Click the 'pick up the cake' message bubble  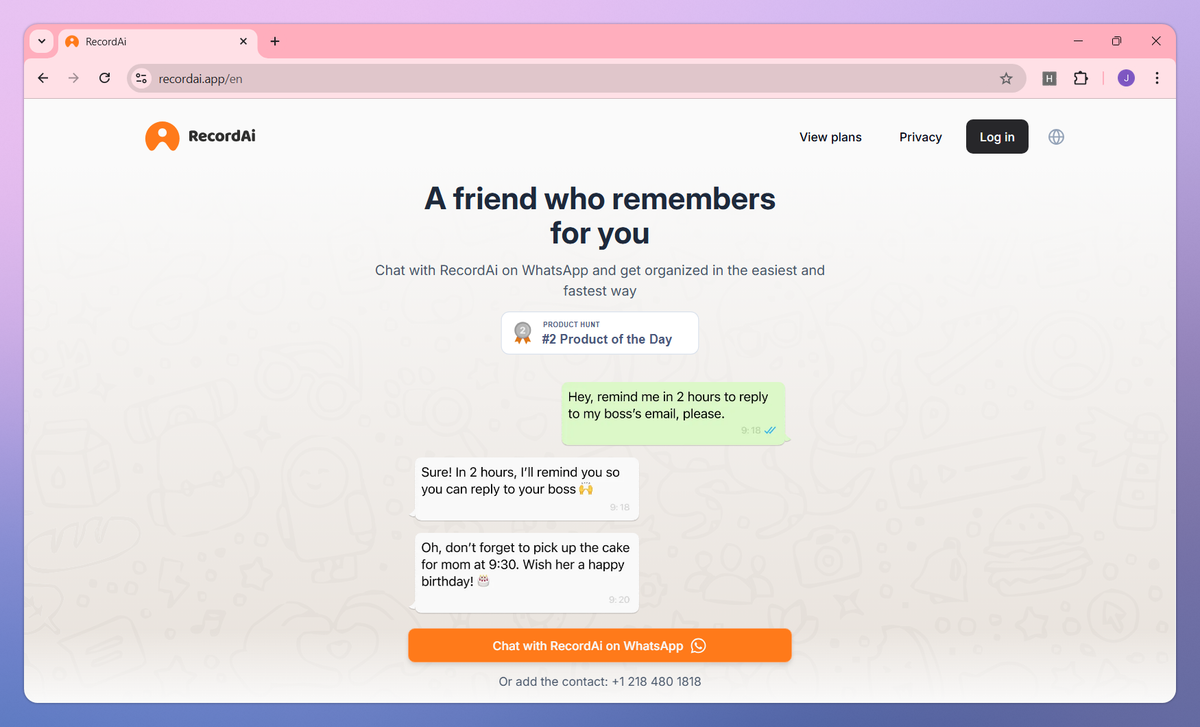click(x=527, y=573)
